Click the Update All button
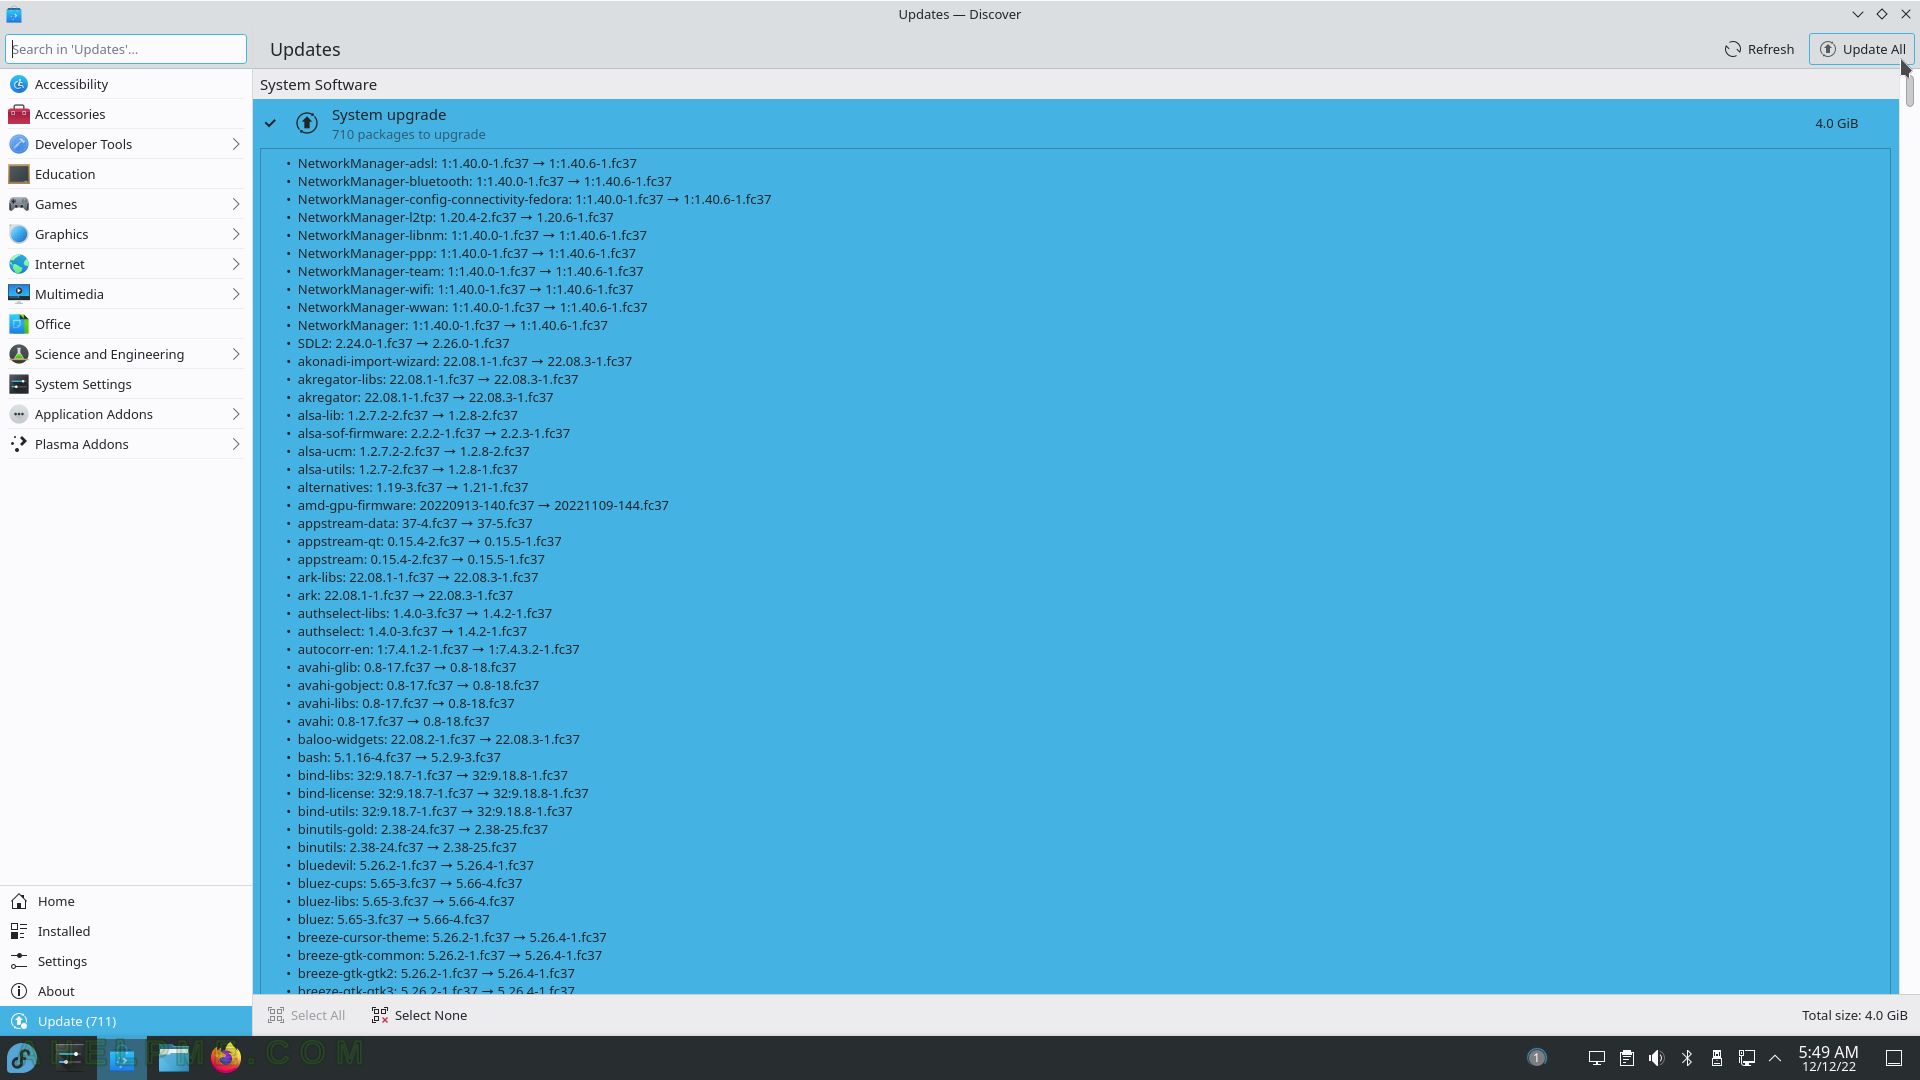The height and width of the screenshot is (1080, 1920). coord(1861,49)
